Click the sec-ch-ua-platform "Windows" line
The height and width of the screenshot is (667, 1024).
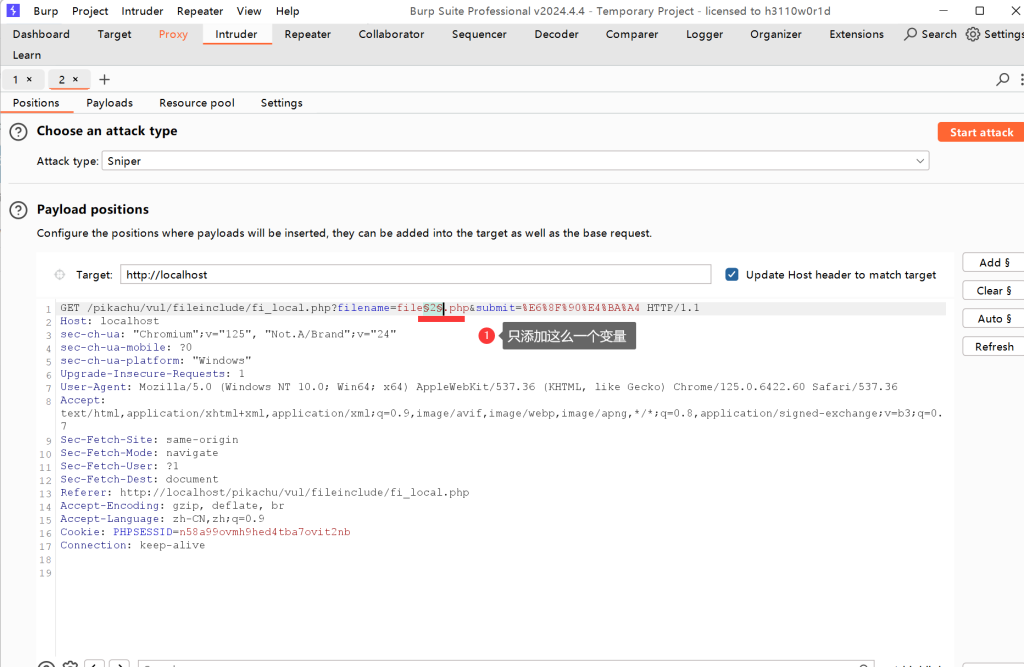pyautogui.click(x=155, y=360)
